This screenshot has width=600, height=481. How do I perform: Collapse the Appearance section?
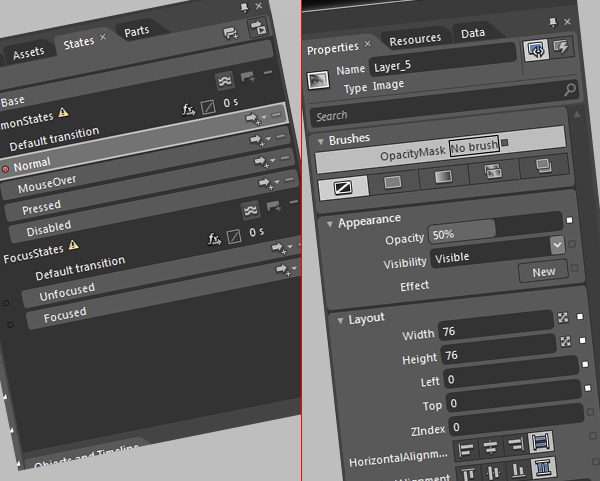tap(329, 224)
